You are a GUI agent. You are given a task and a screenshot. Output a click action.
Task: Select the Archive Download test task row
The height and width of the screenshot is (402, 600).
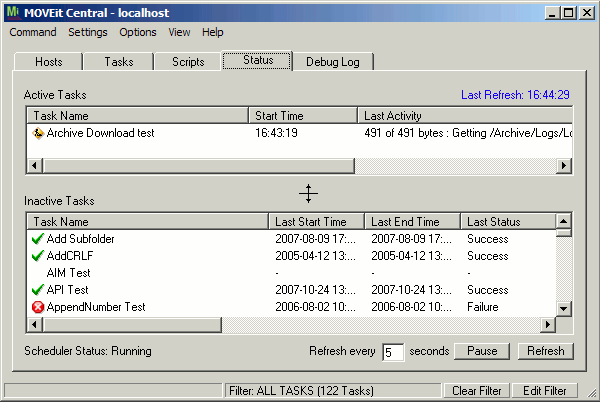300,133
